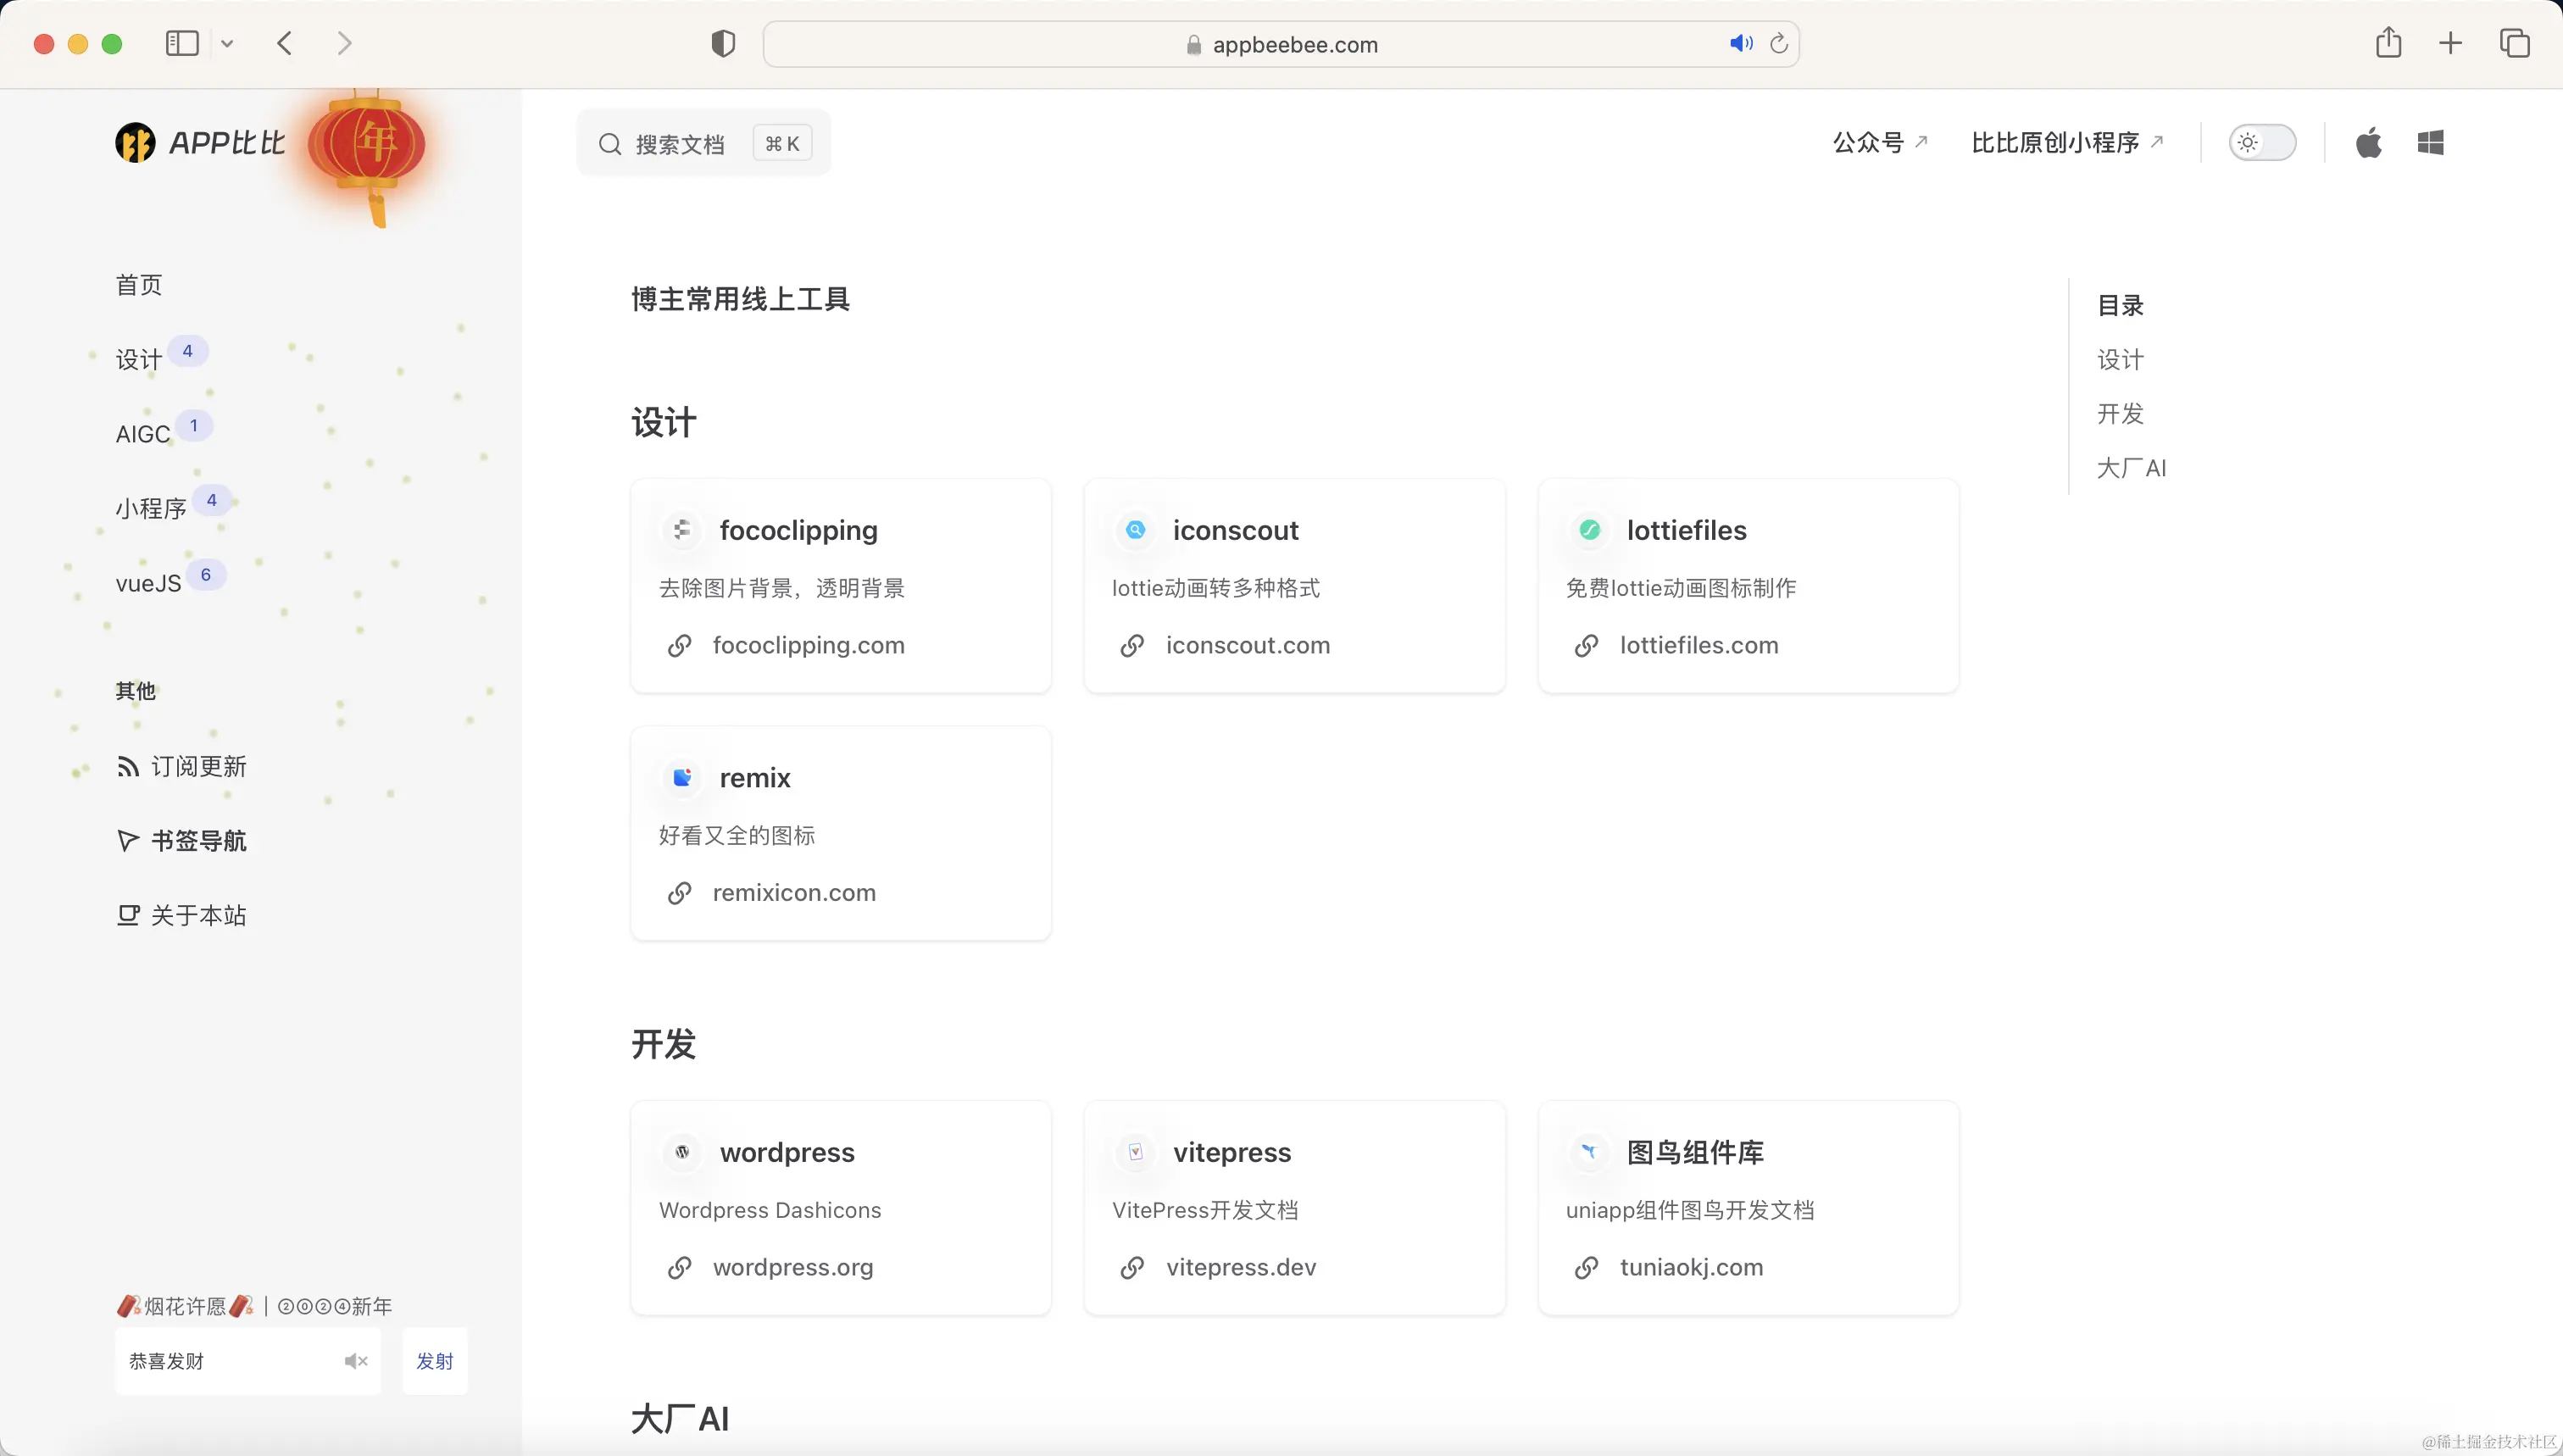Screen dimensions: 2563x1456
Task: Expand 设计 sidebar category
Action: click(139, 360)
